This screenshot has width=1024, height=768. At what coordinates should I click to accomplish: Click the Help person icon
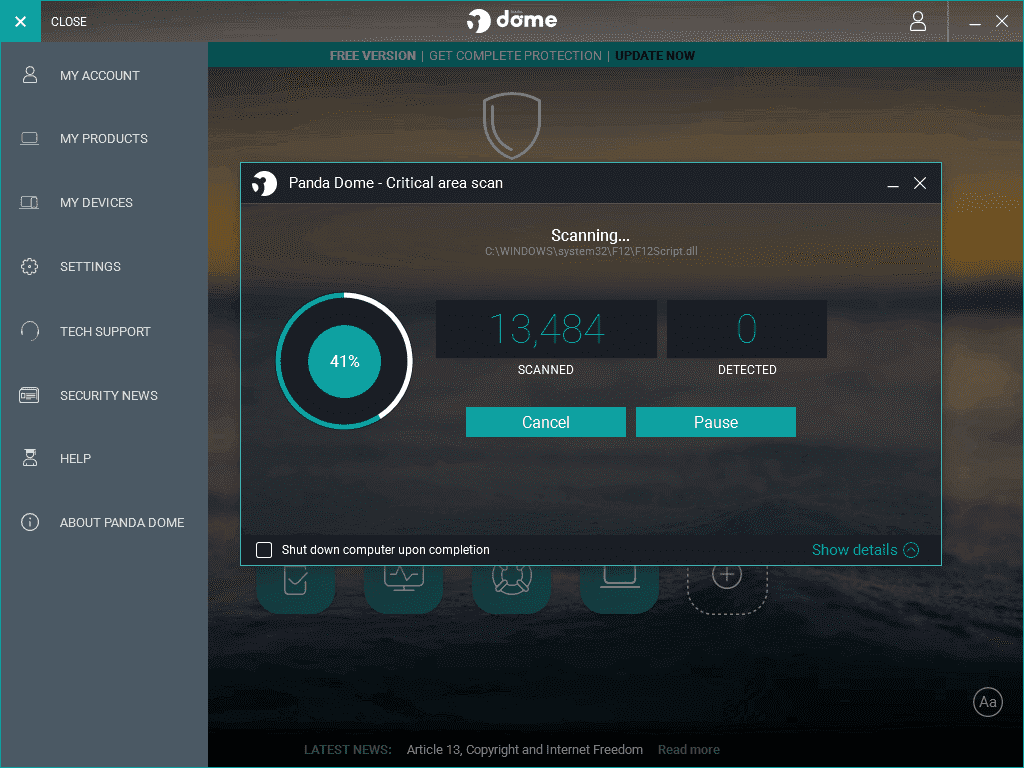29,458
